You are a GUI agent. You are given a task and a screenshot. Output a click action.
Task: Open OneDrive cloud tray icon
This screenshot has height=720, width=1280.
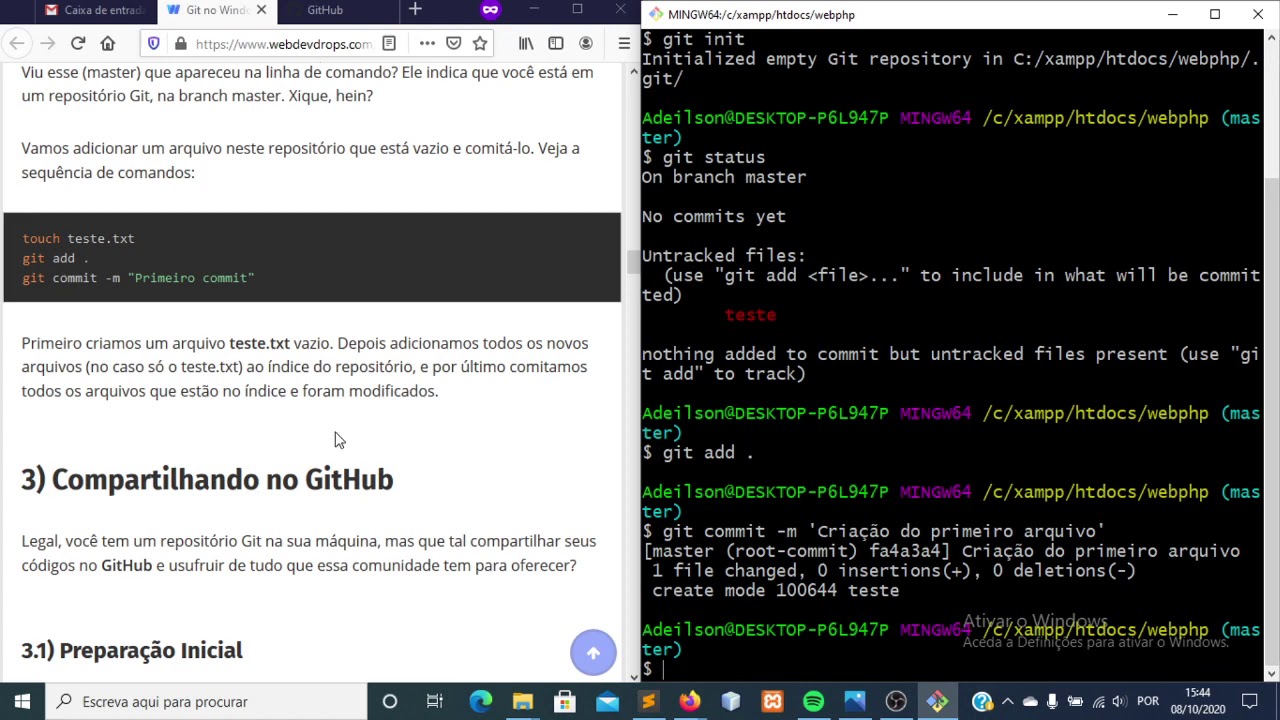tap(1030, 702)
